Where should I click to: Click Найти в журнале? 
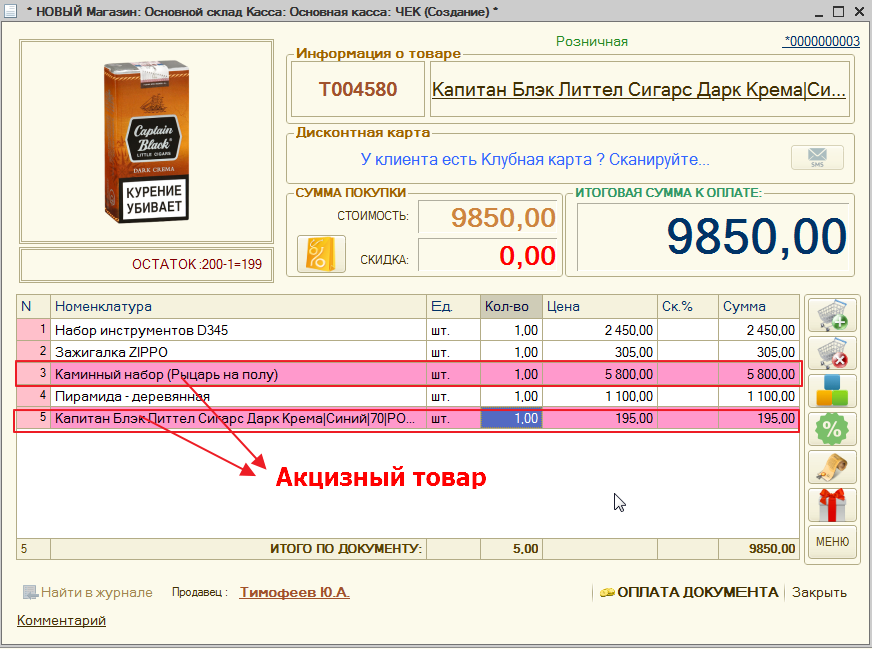(x=87, y=593)
